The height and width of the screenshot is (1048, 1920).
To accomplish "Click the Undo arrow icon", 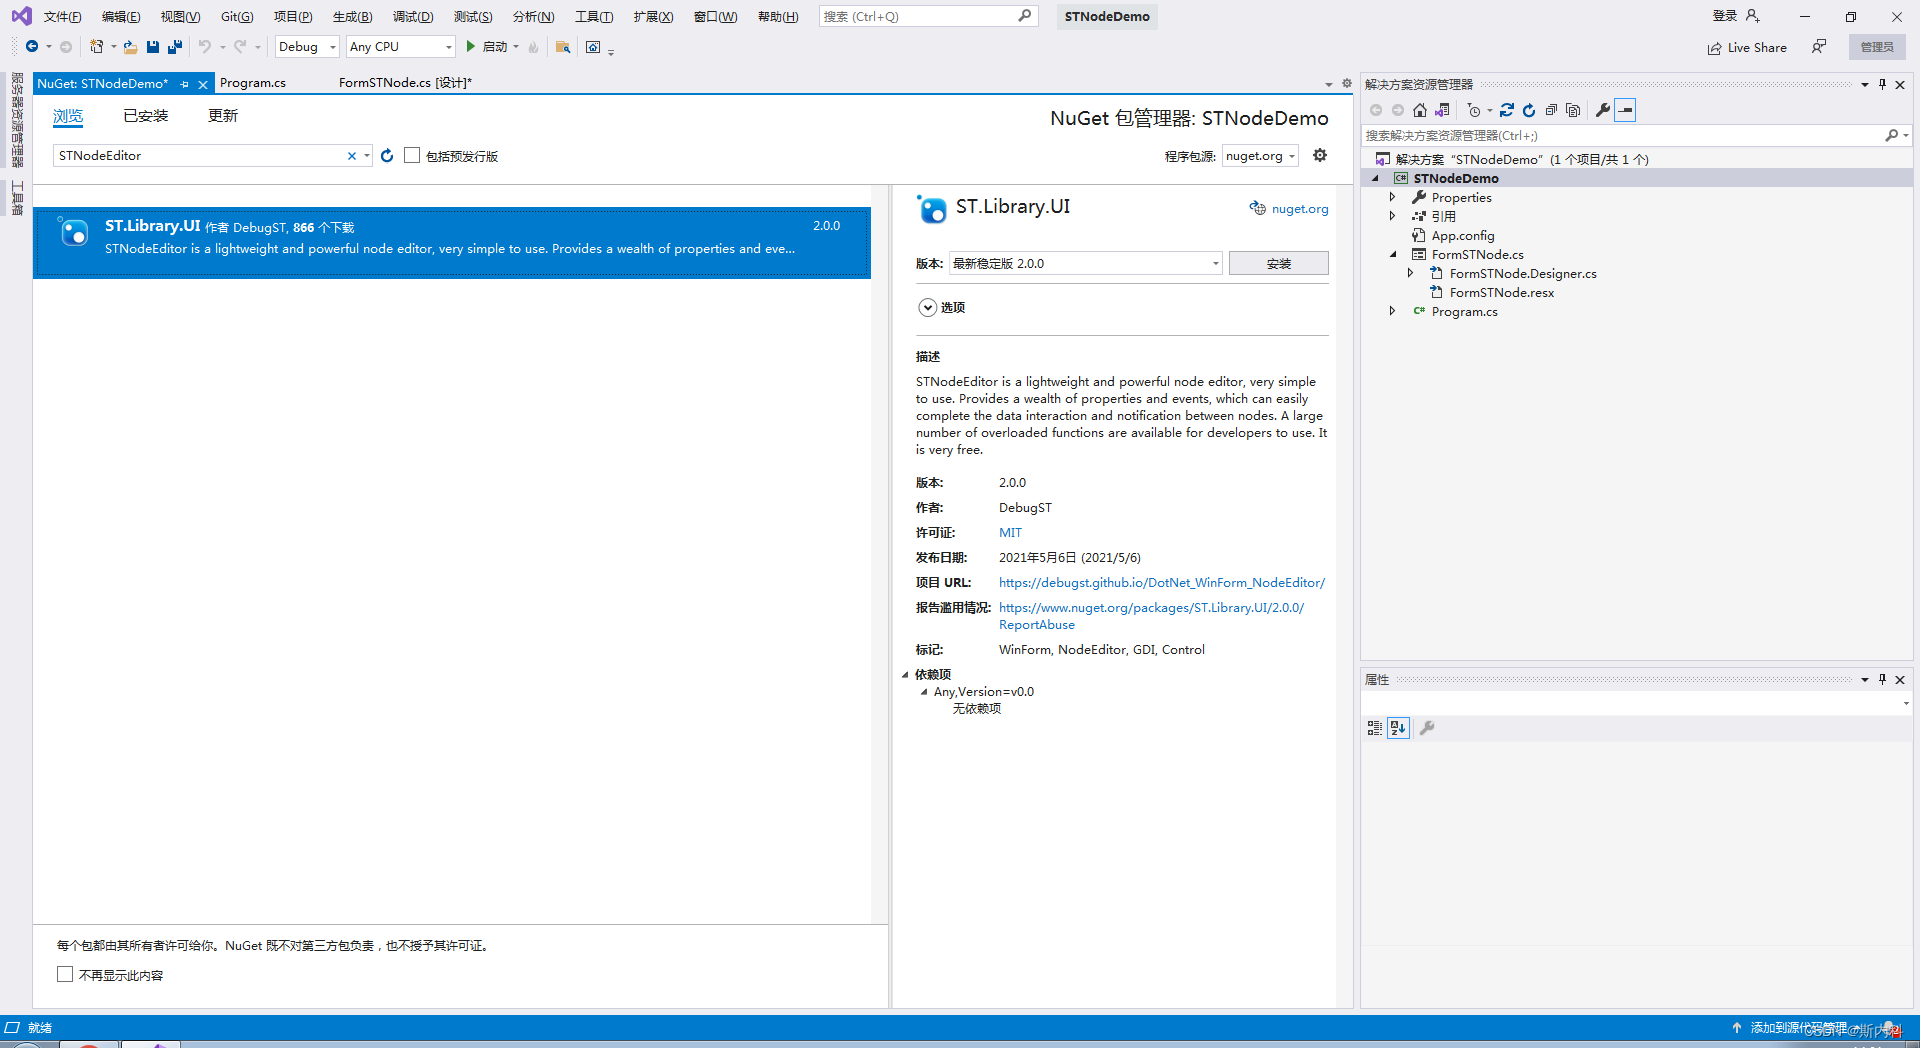I will (205, 47).
